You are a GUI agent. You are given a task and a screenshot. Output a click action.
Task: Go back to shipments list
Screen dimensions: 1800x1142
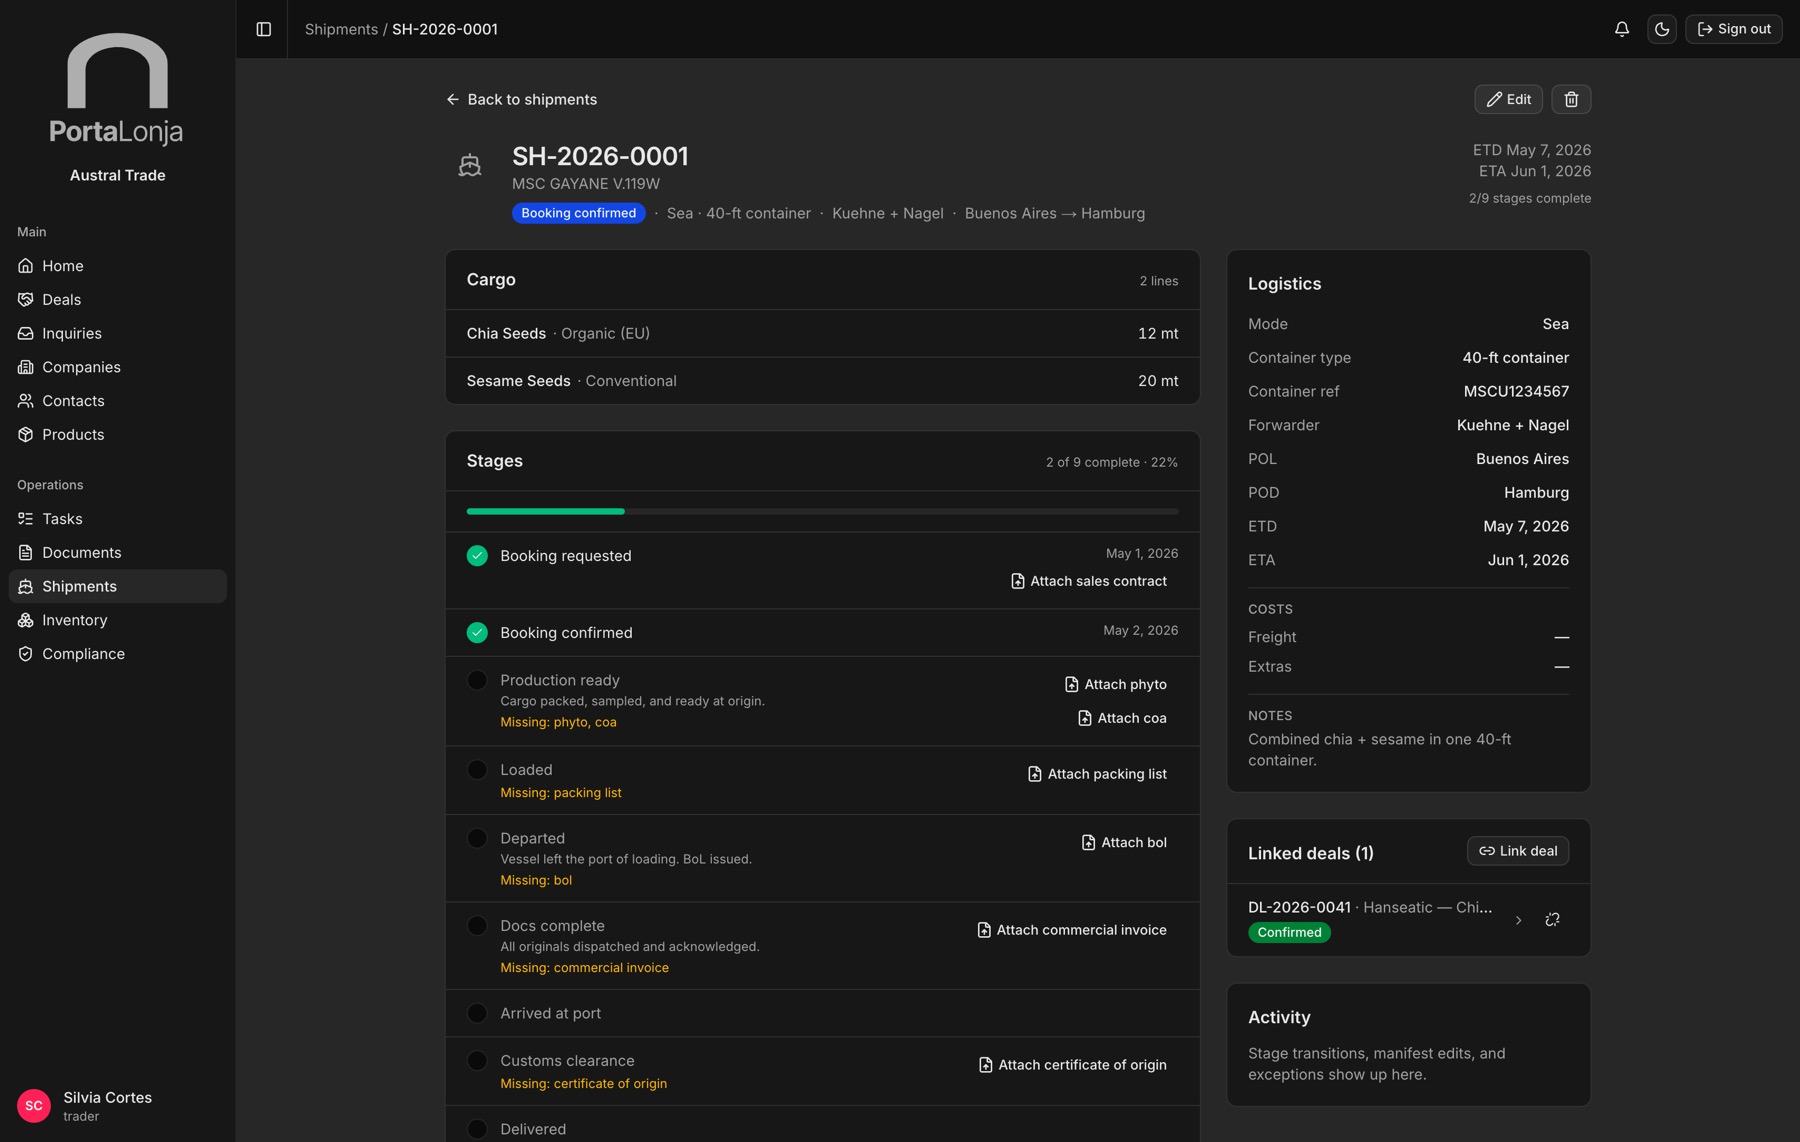point(521,99)
